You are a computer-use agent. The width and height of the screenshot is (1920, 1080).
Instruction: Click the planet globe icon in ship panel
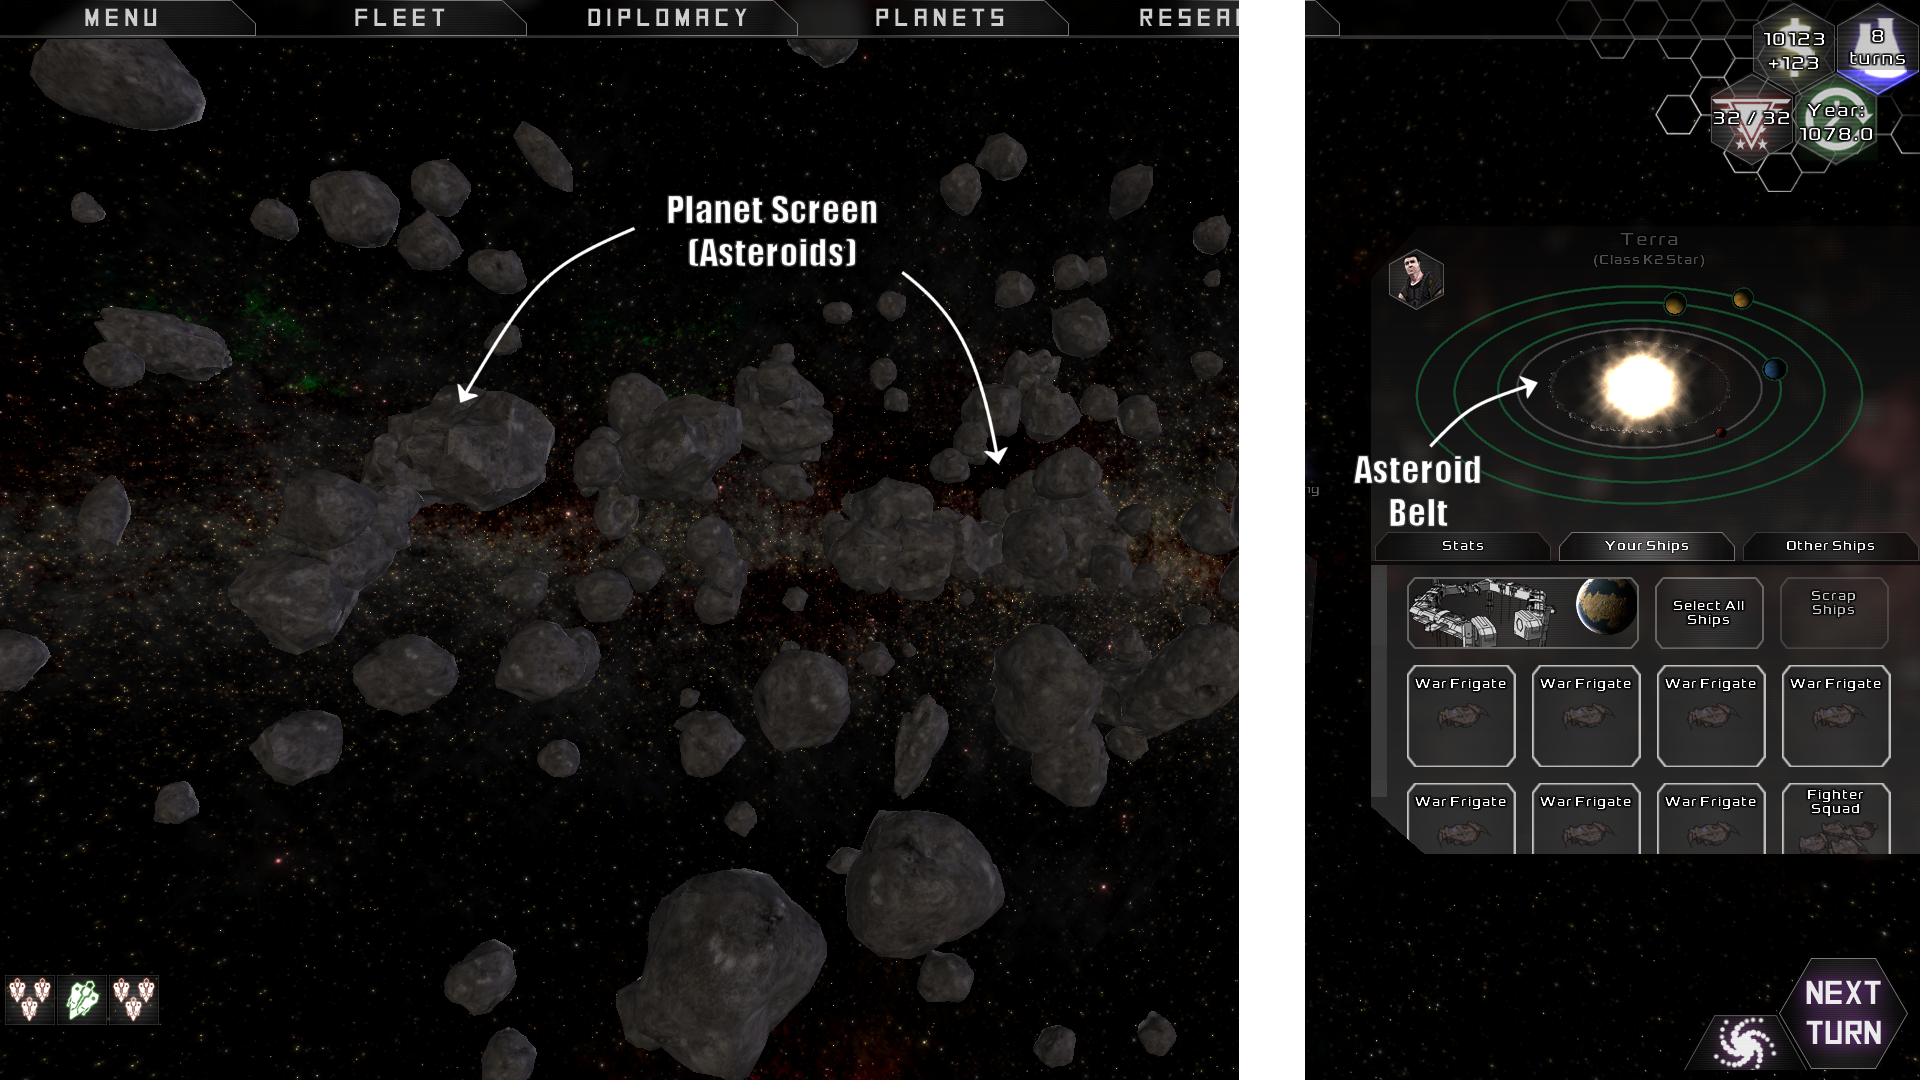coord(1602,612)
